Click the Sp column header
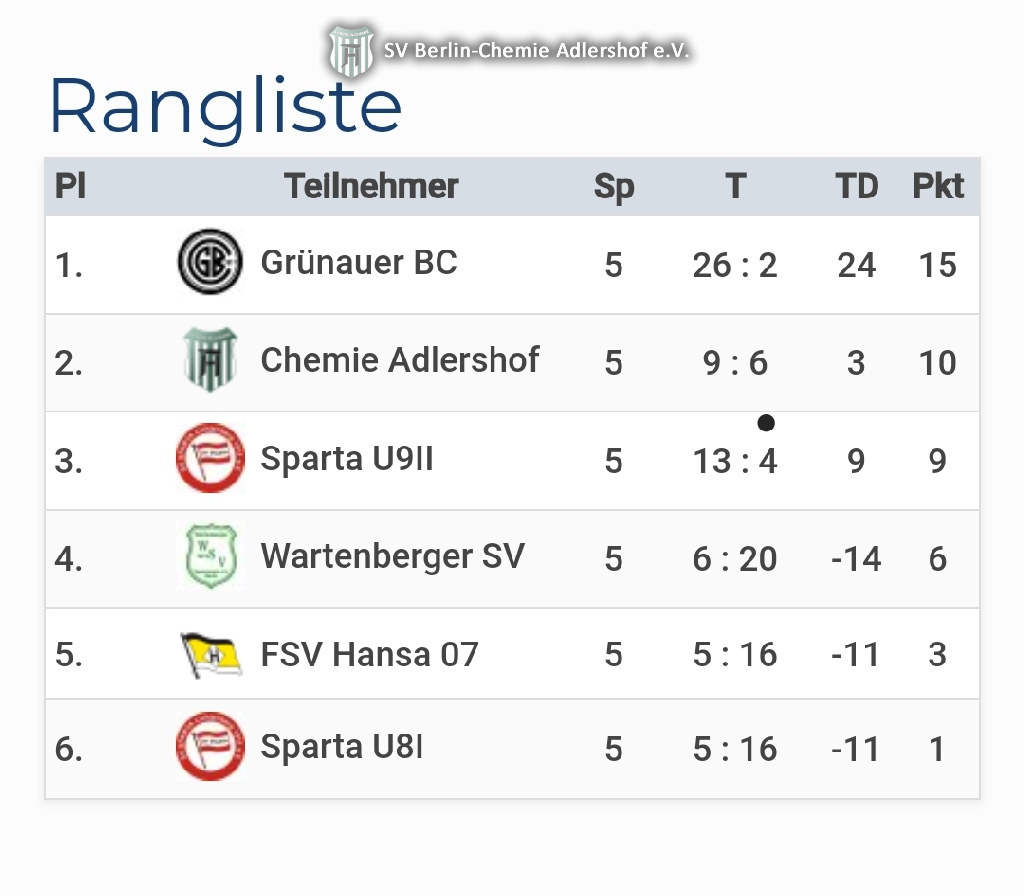The width and height of the screenshot is (1024, 896). pos(614,186)
